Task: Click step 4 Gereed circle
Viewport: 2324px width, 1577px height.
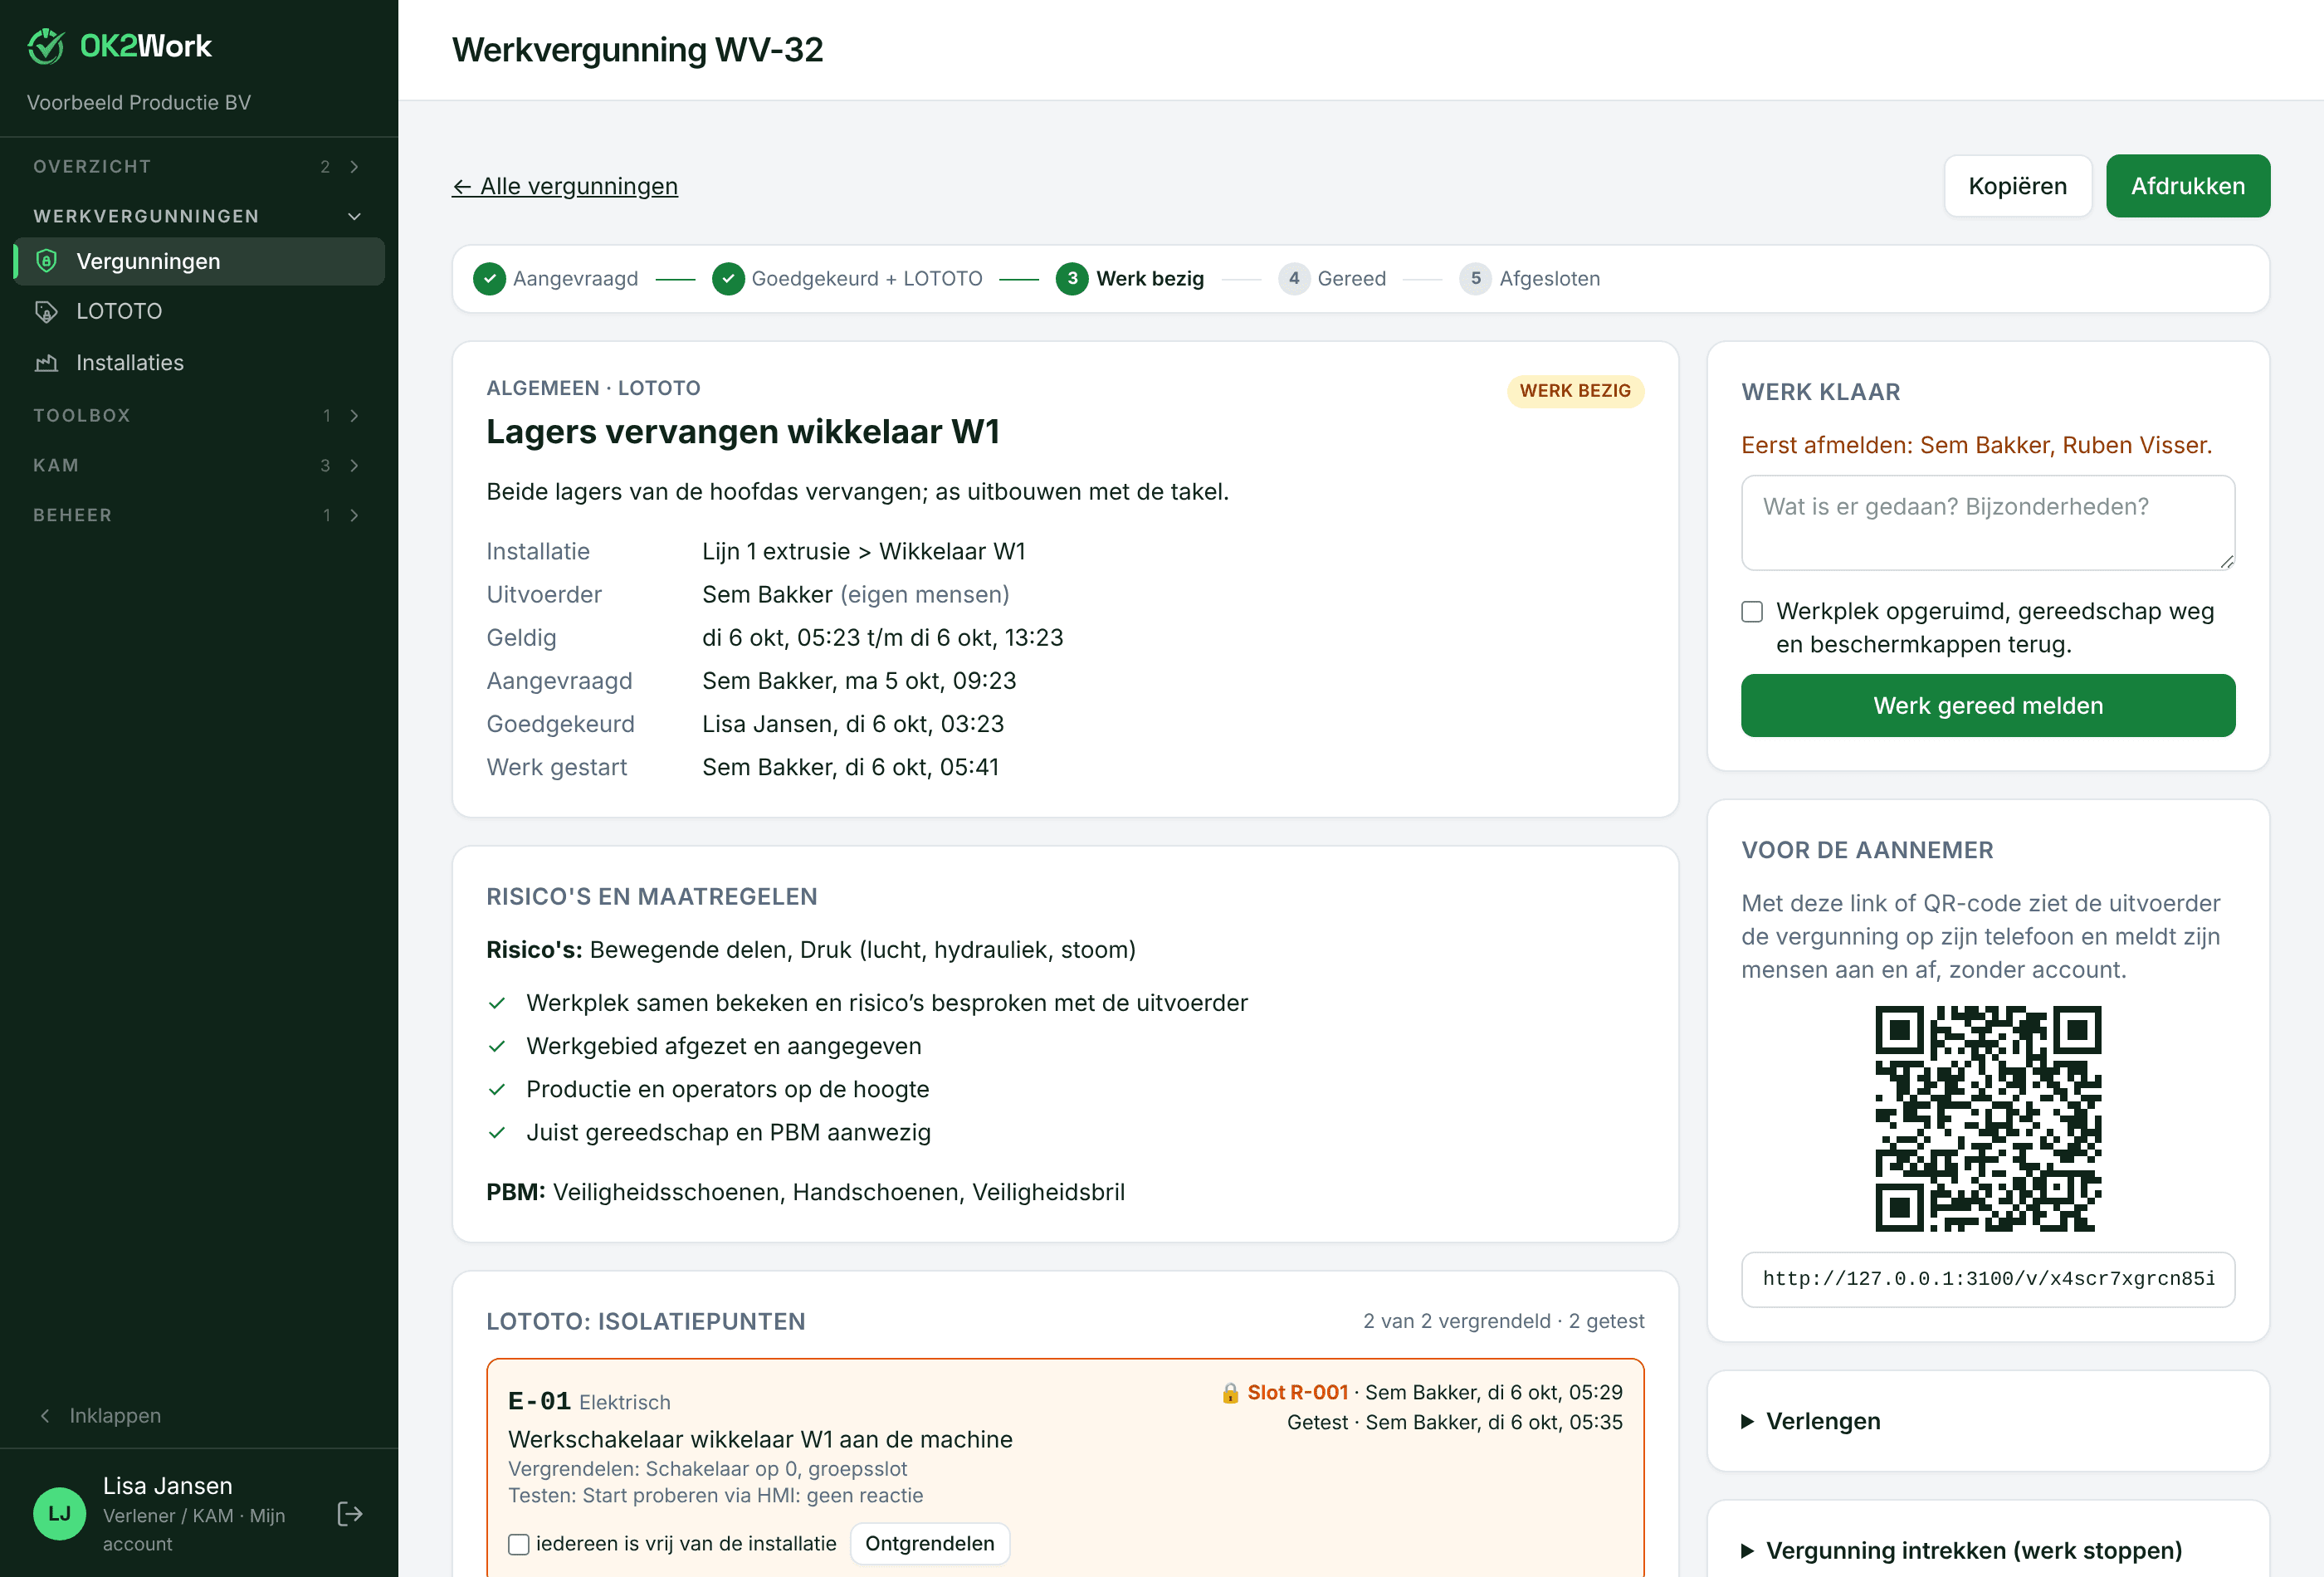Action: (x=1294, y=278)
